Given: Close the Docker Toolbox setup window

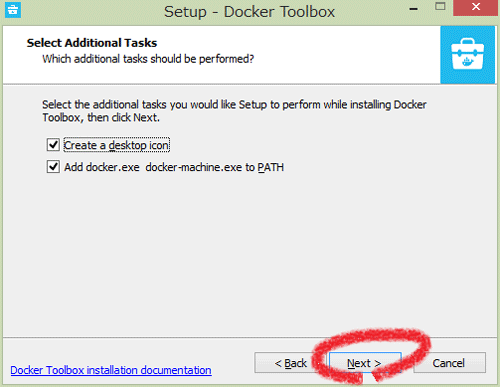Looking at the screenshot, I should point(476,7).
